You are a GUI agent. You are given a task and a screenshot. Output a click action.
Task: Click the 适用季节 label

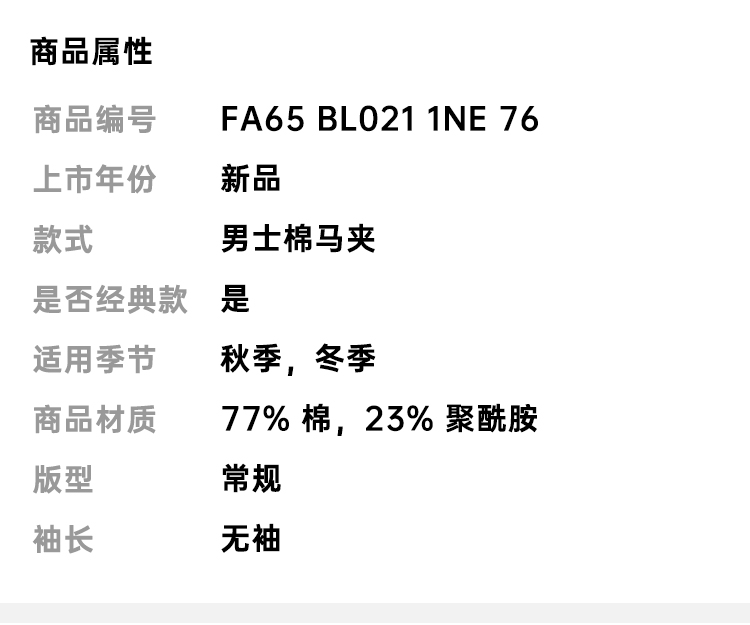click(x=94, y=359)
